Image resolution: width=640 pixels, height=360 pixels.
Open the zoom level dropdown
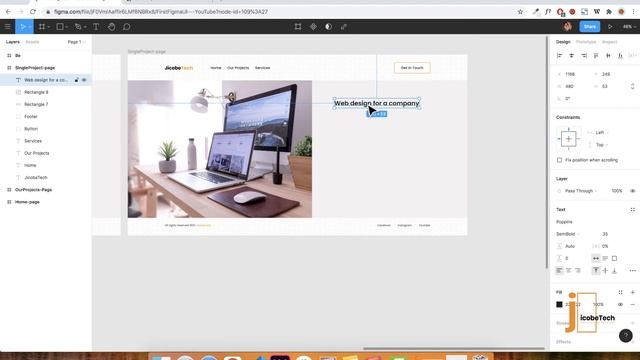pos(629,27)
